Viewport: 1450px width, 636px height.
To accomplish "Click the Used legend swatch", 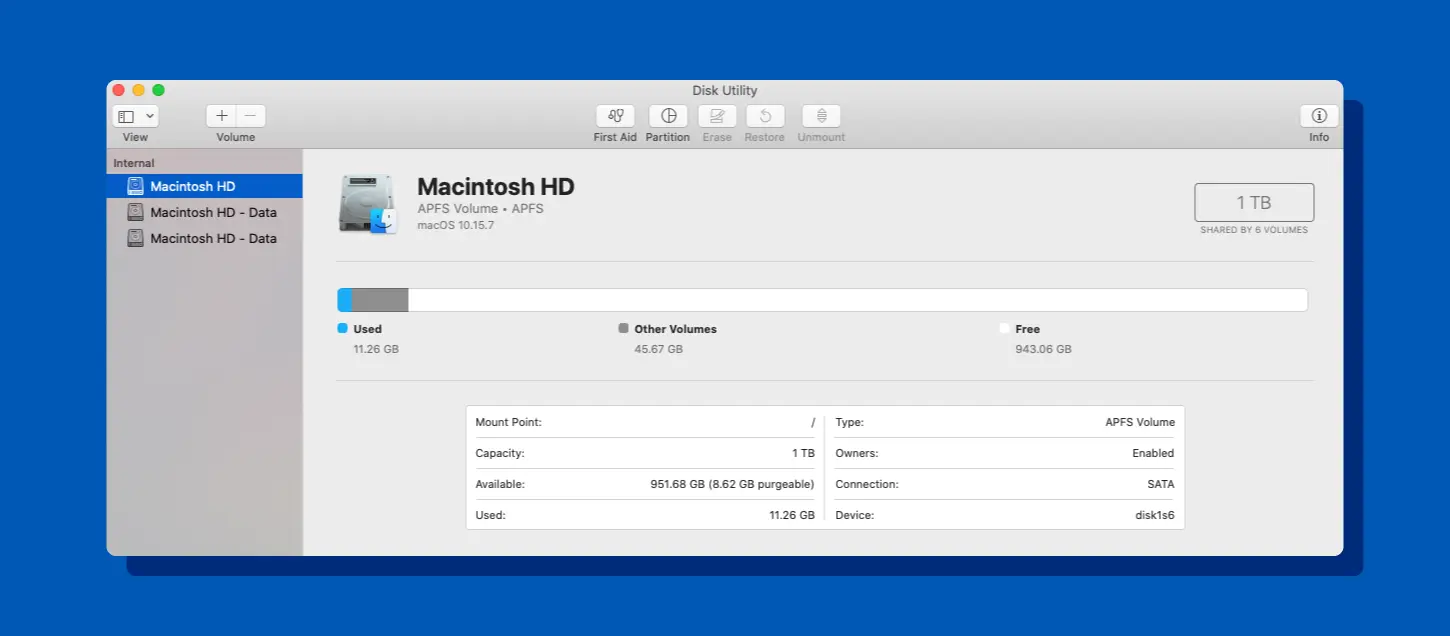I will [339, 328].
